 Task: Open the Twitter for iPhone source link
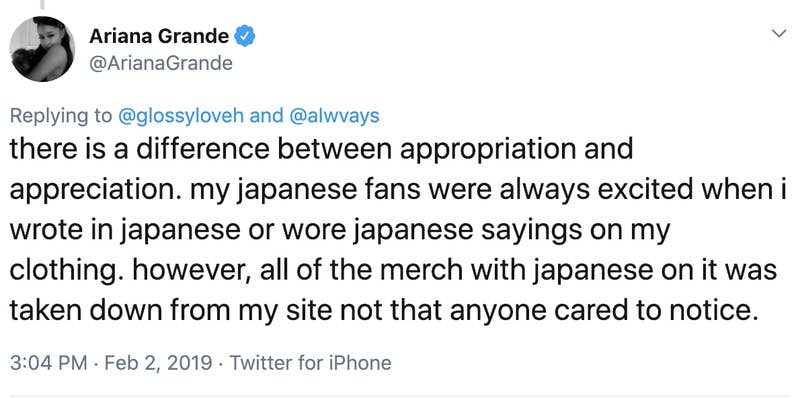click(310, 363)
